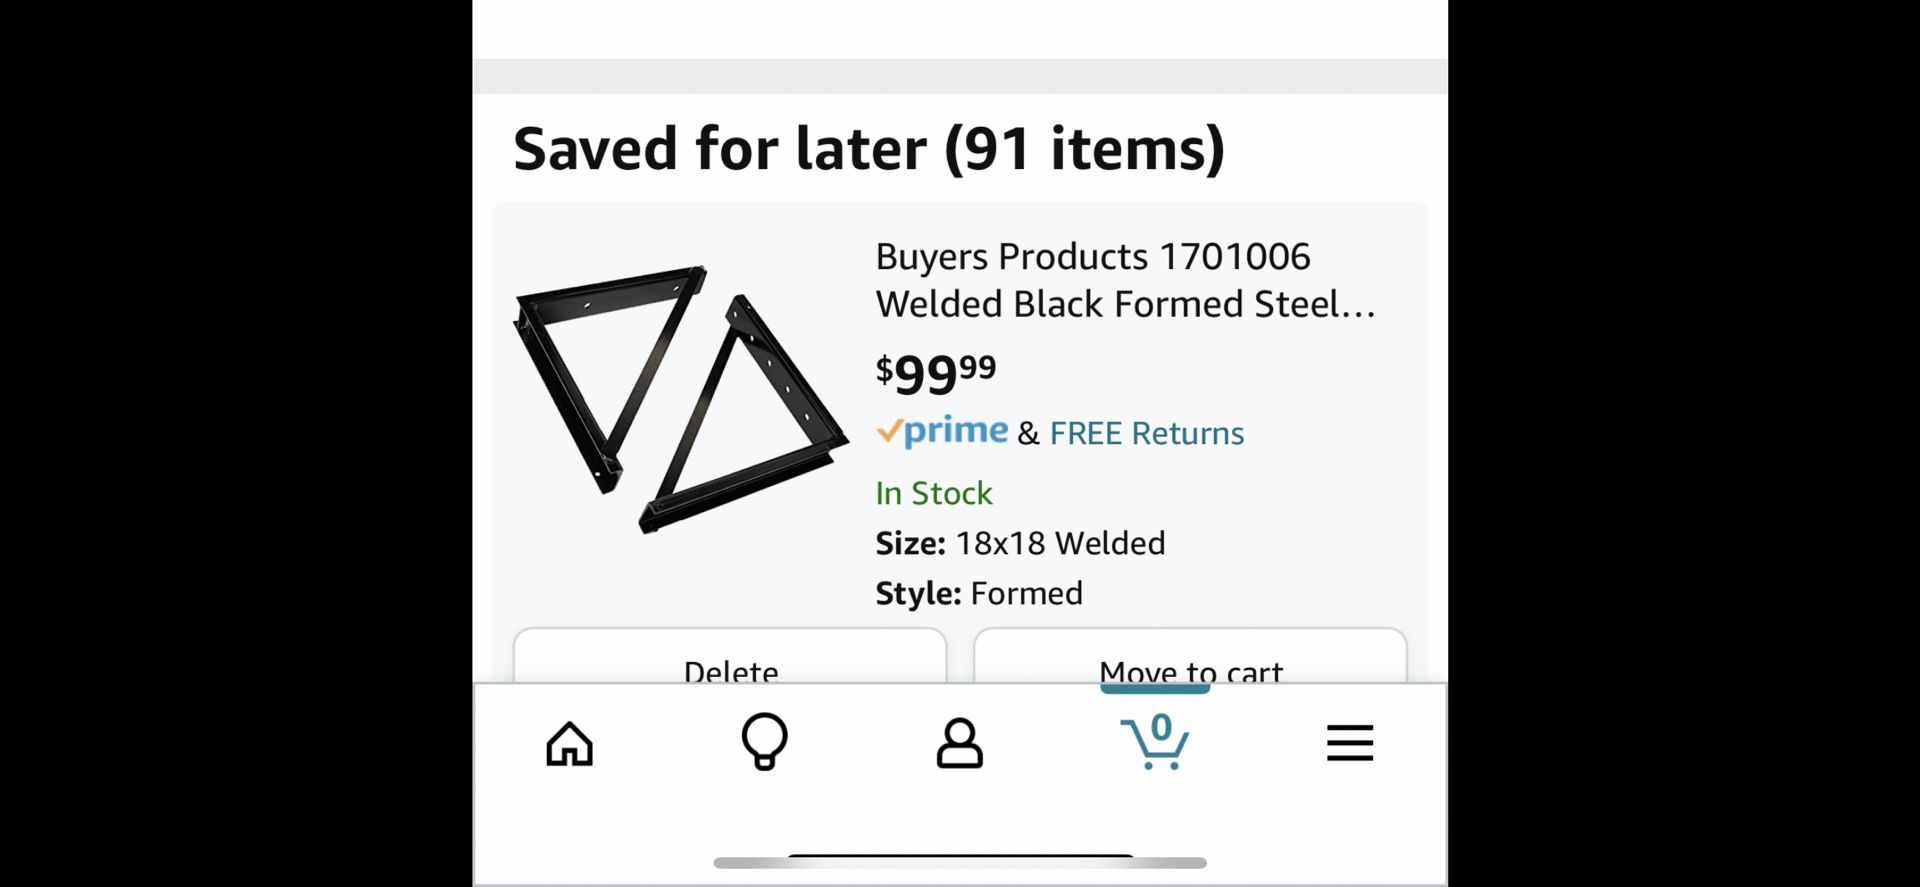Tap the Prime logo badge
Image resolution: width=1920 pixels, height=887 pixels.
point(943,431)
